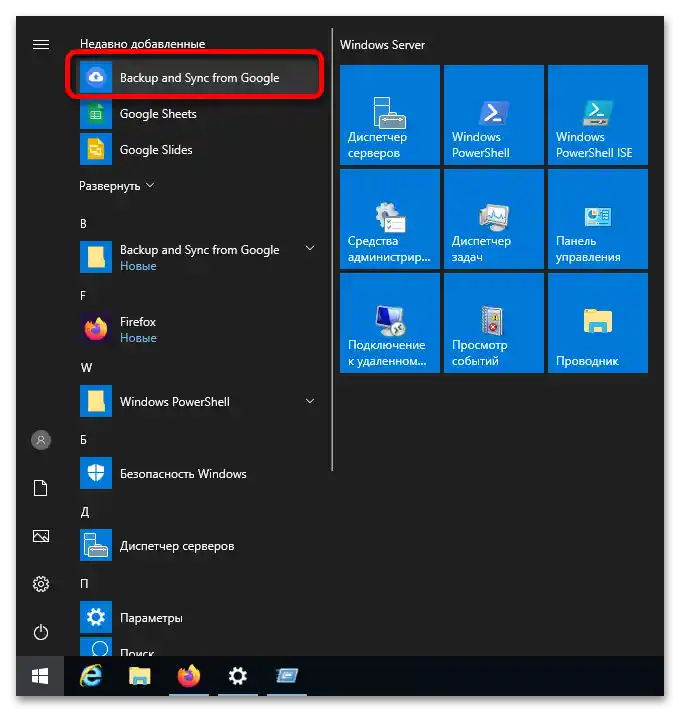
Task: Click the app list scrollbar
Action: [332, 250]
